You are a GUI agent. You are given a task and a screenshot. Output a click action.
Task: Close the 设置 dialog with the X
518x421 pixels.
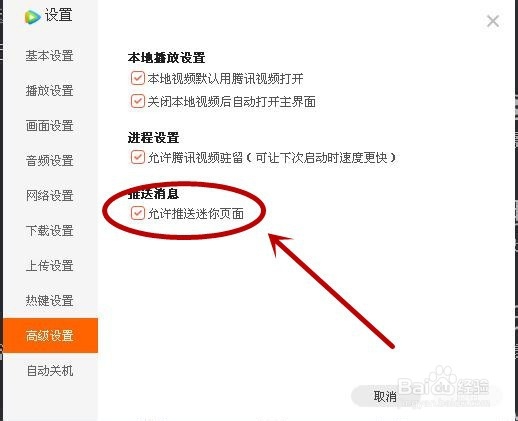[x=493, y=21]
